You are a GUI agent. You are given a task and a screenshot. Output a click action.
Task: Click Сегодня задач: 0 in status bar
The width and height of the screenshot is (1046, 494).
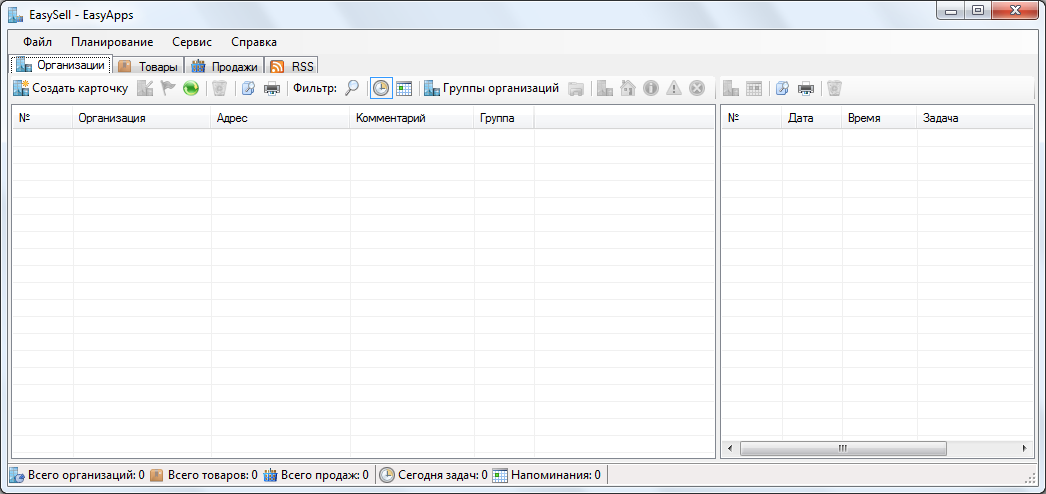tap(434, 475)
